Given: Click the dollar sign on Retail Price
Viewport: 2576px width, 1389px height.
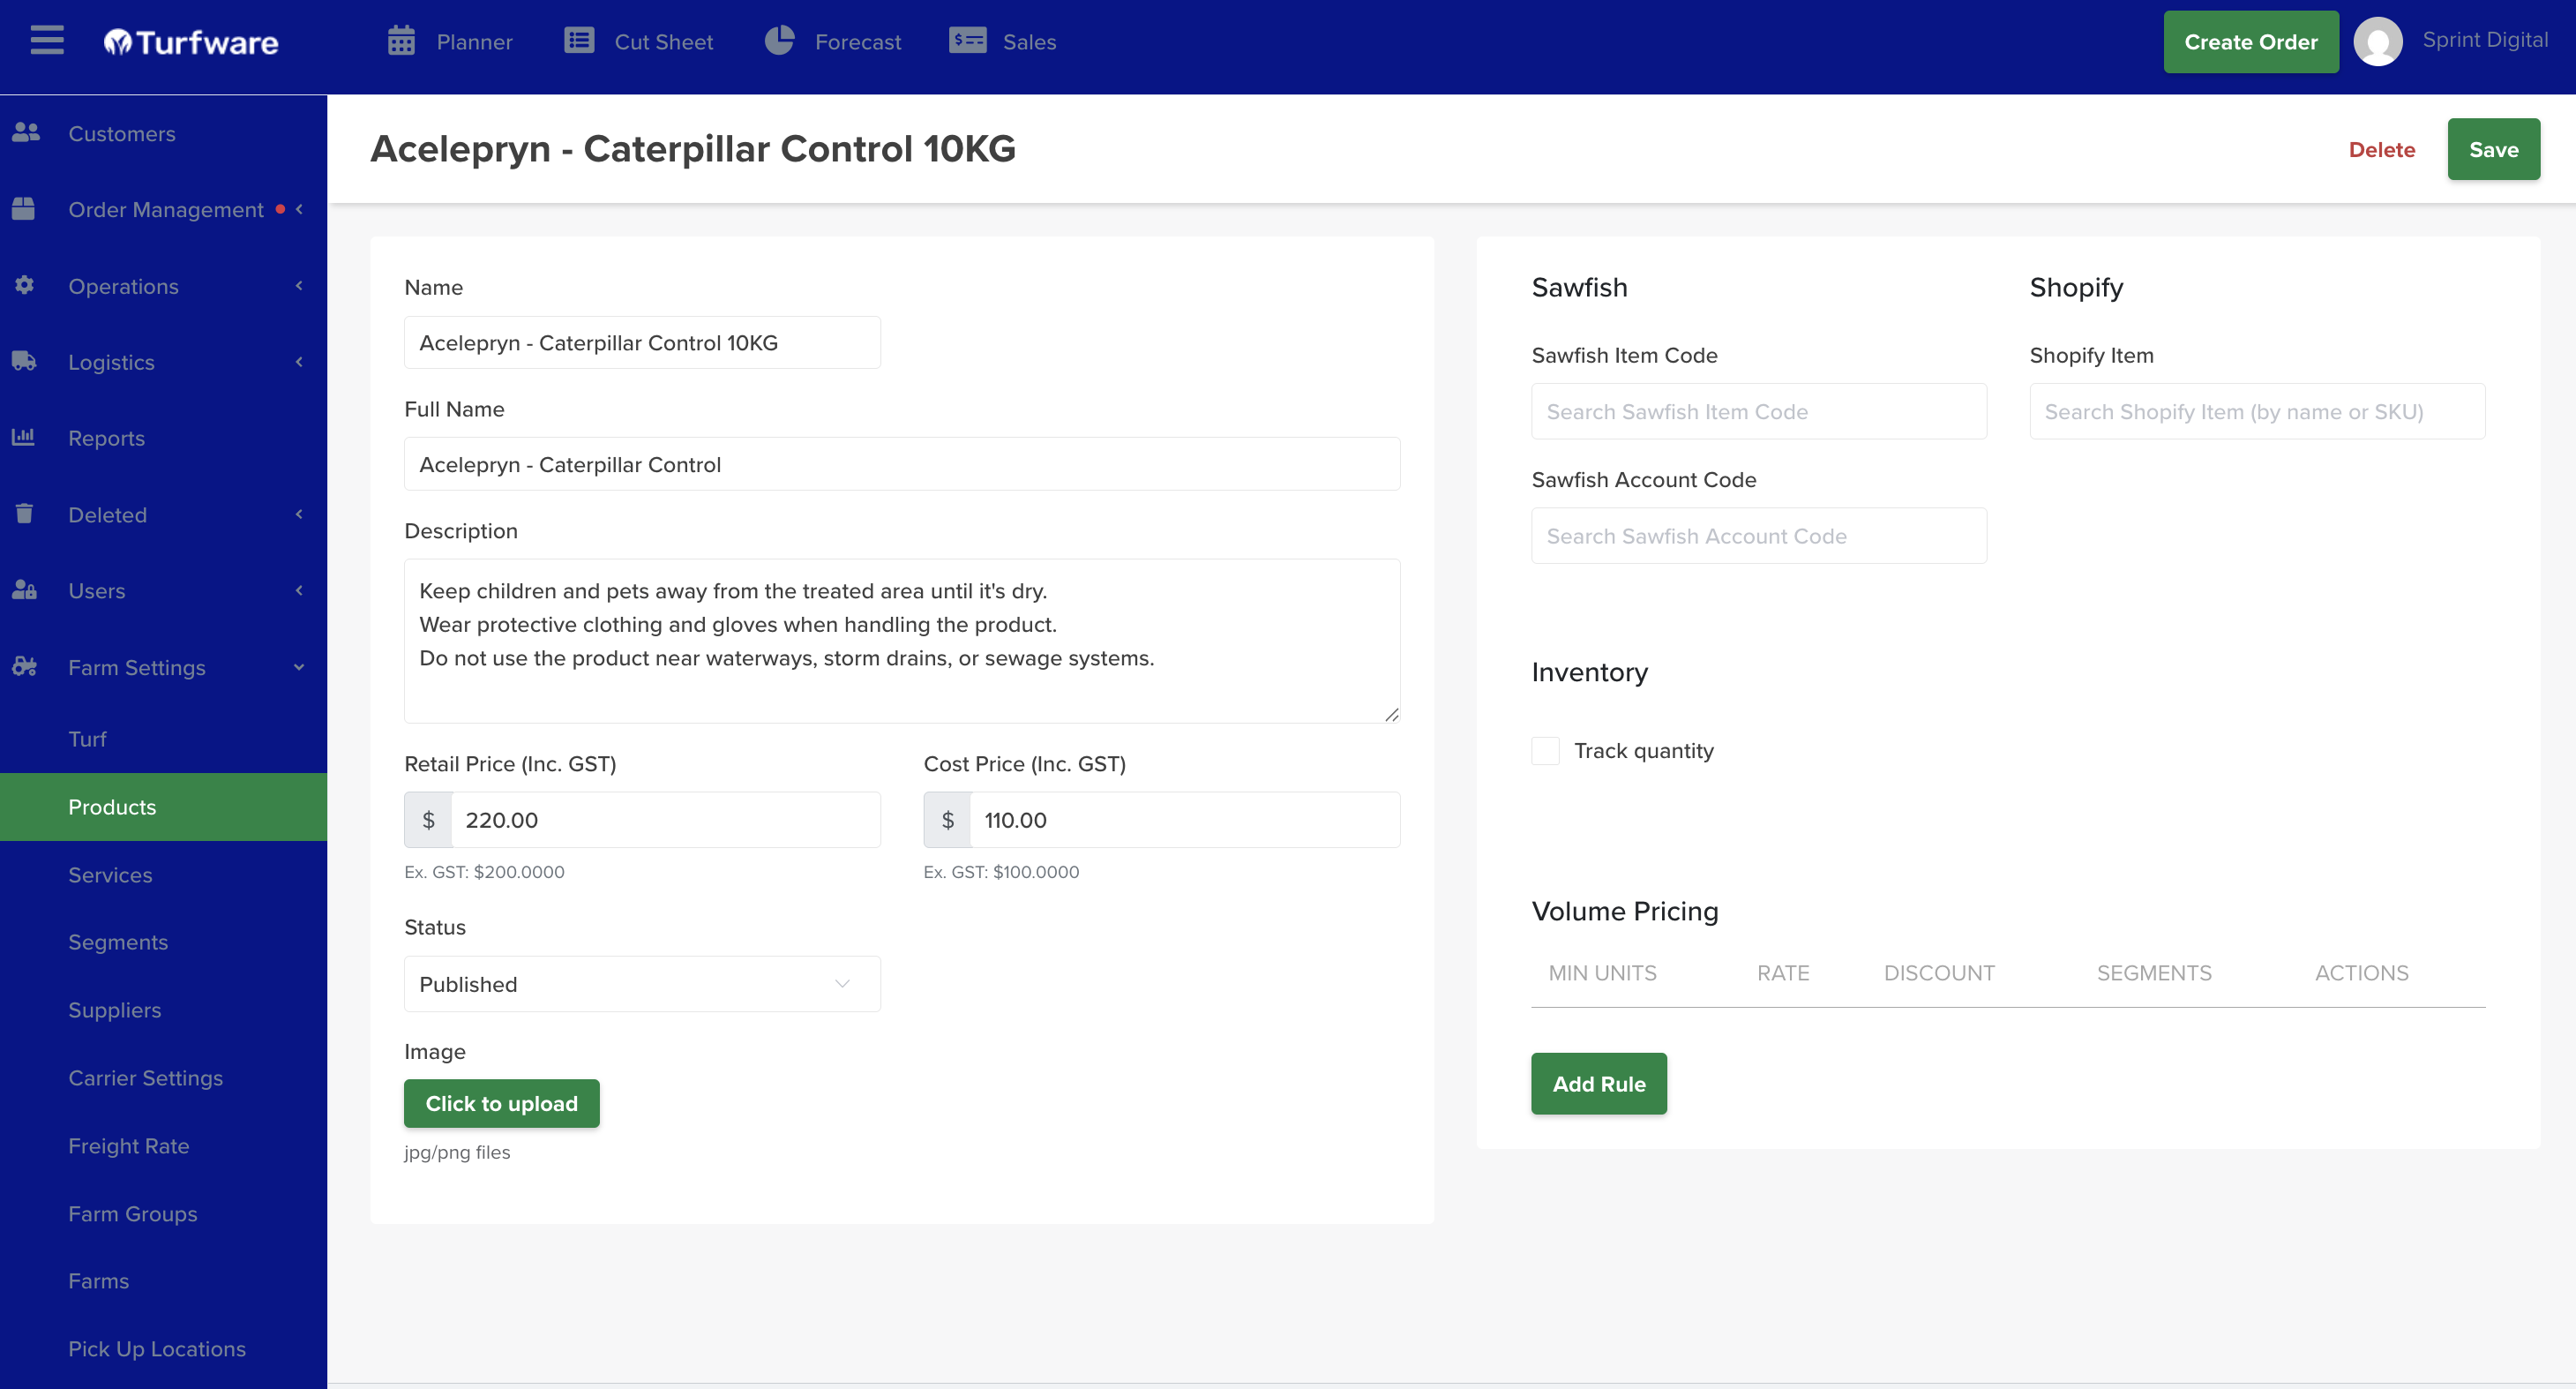Looking at the screenshot, I should tap(428, 820).
